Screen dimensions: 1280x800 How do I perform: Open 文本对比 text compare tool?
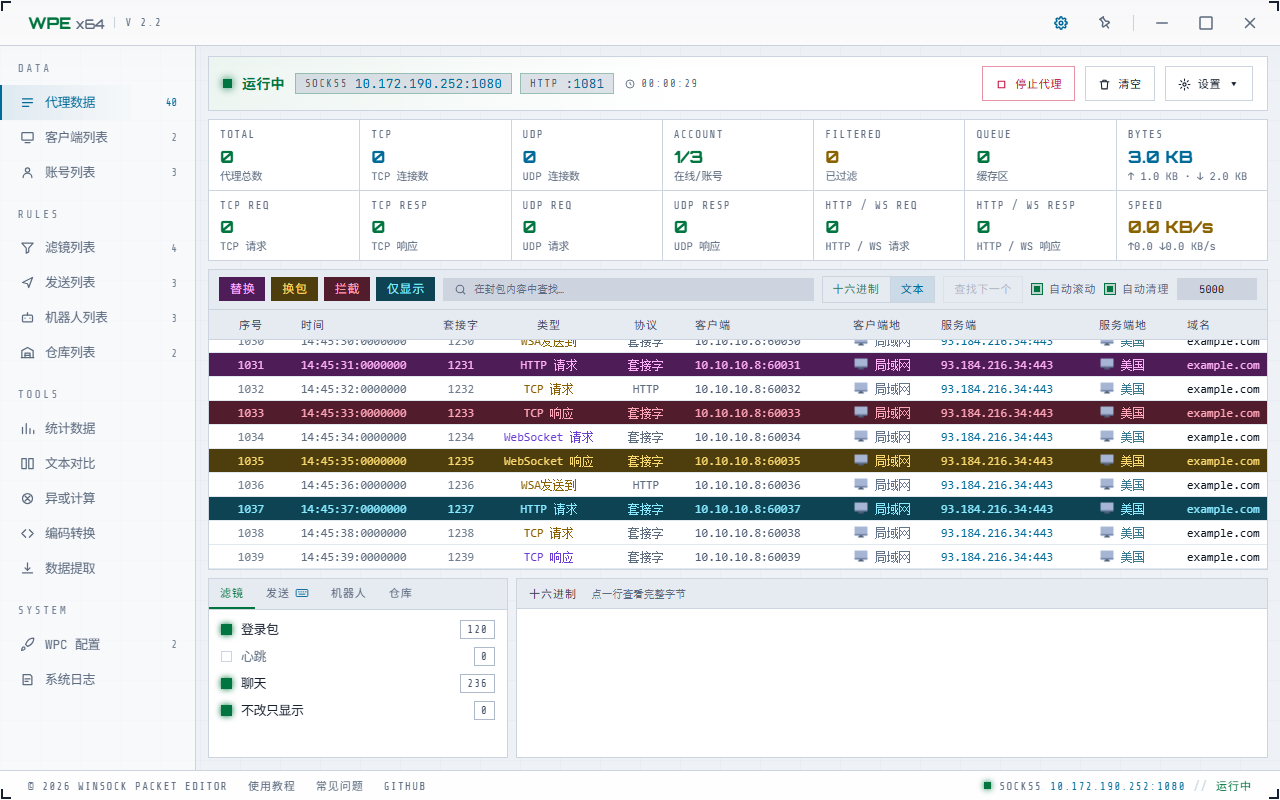97,463
